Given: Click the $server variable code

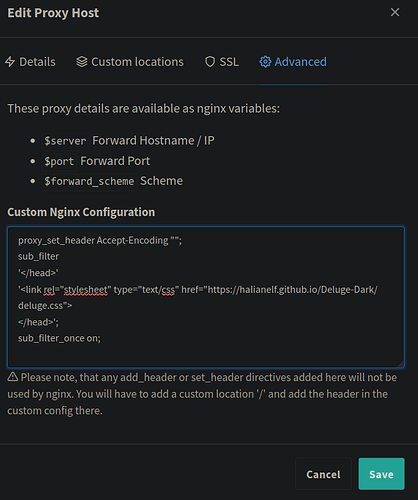Looking at the screenshot, I should [x=65, y=141].
